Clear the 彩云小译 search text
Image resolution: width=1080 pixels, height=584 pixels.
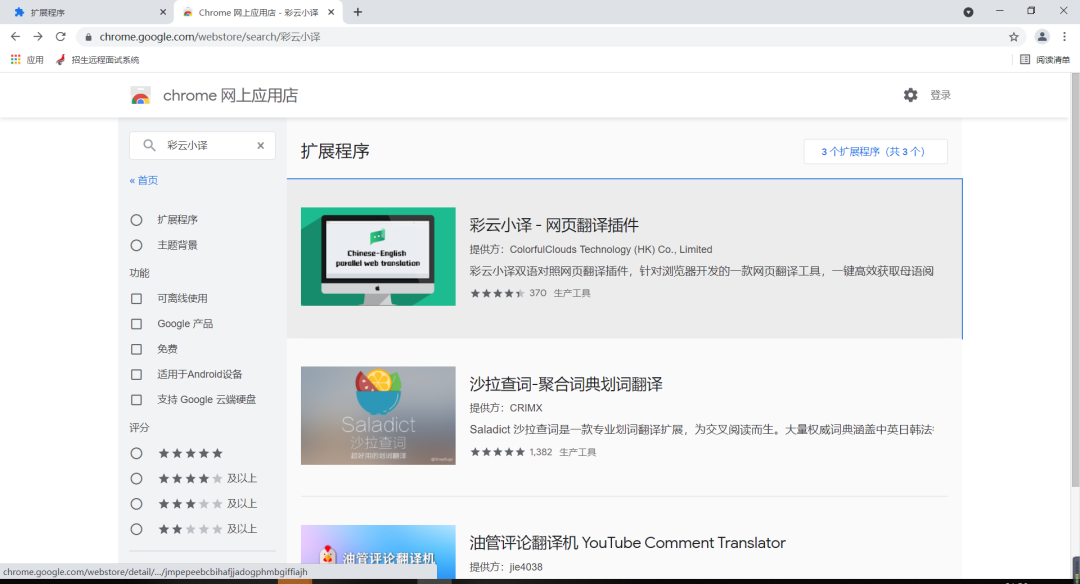[x=260, y=145]
